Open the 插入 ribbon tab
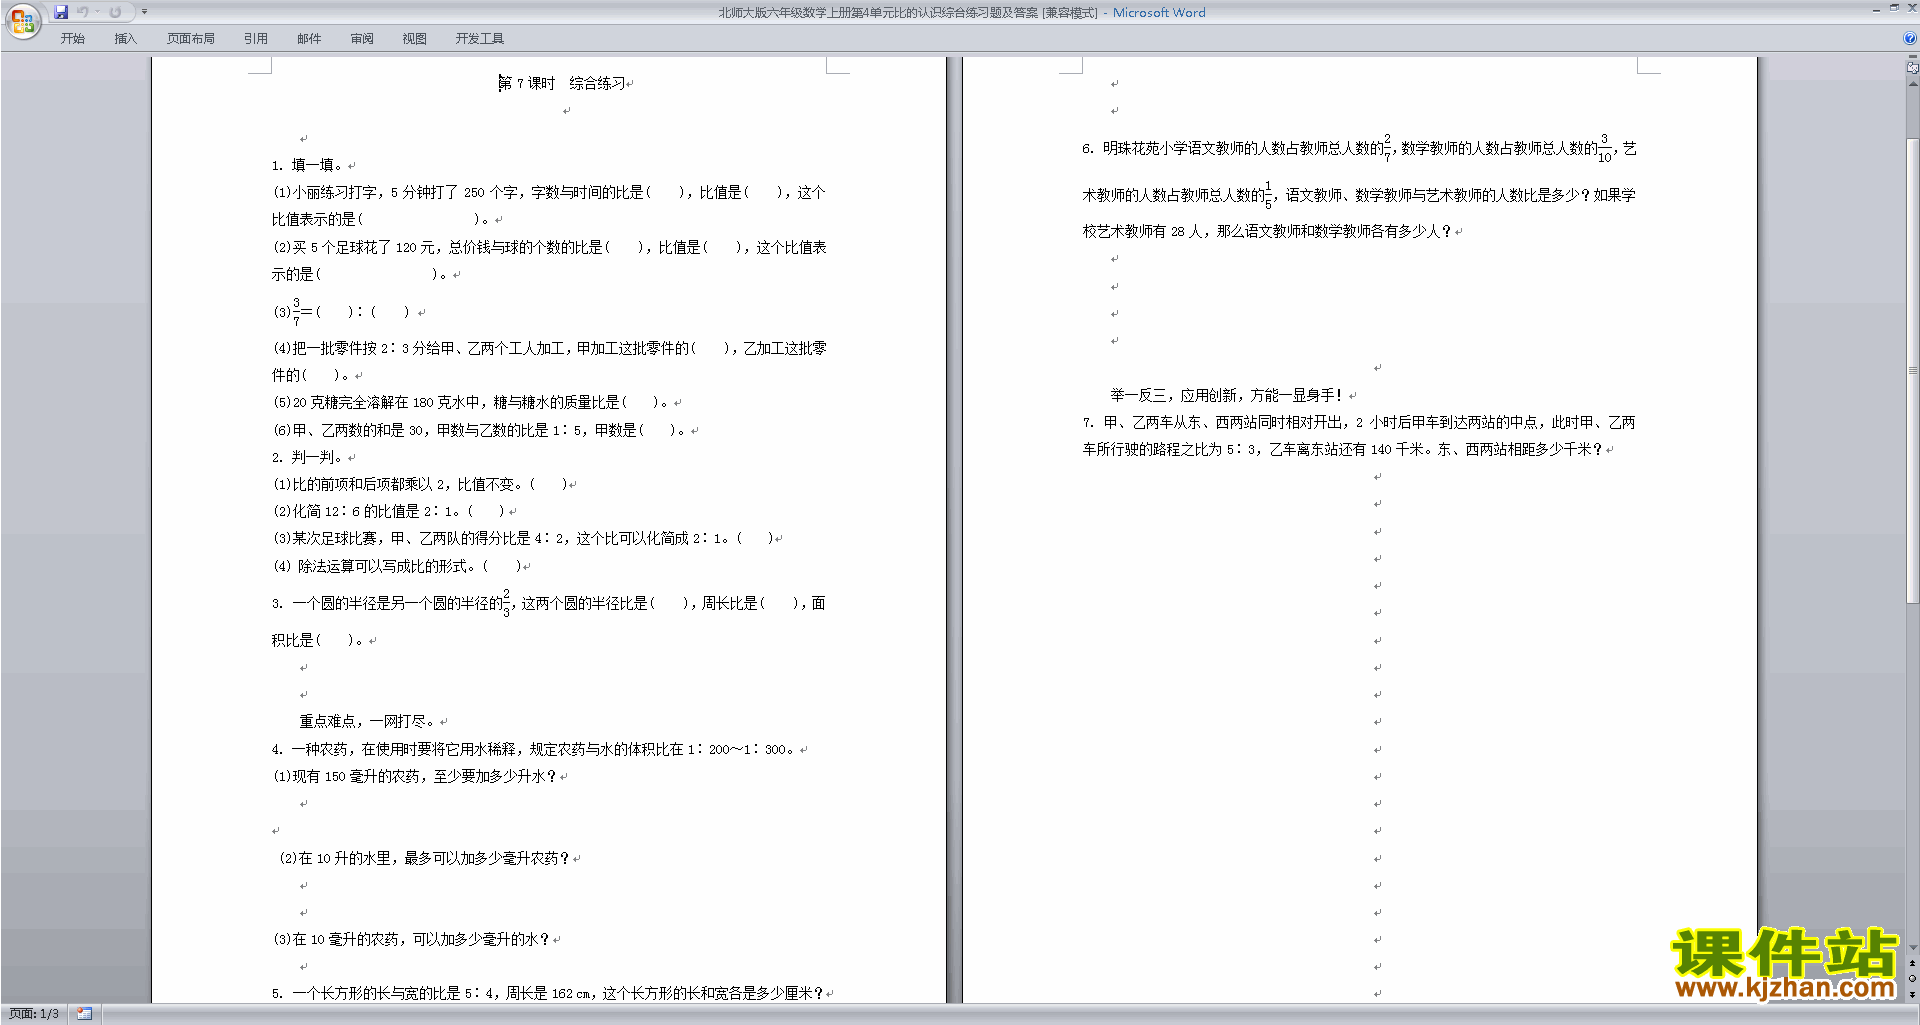 click(x=125, y=39)
